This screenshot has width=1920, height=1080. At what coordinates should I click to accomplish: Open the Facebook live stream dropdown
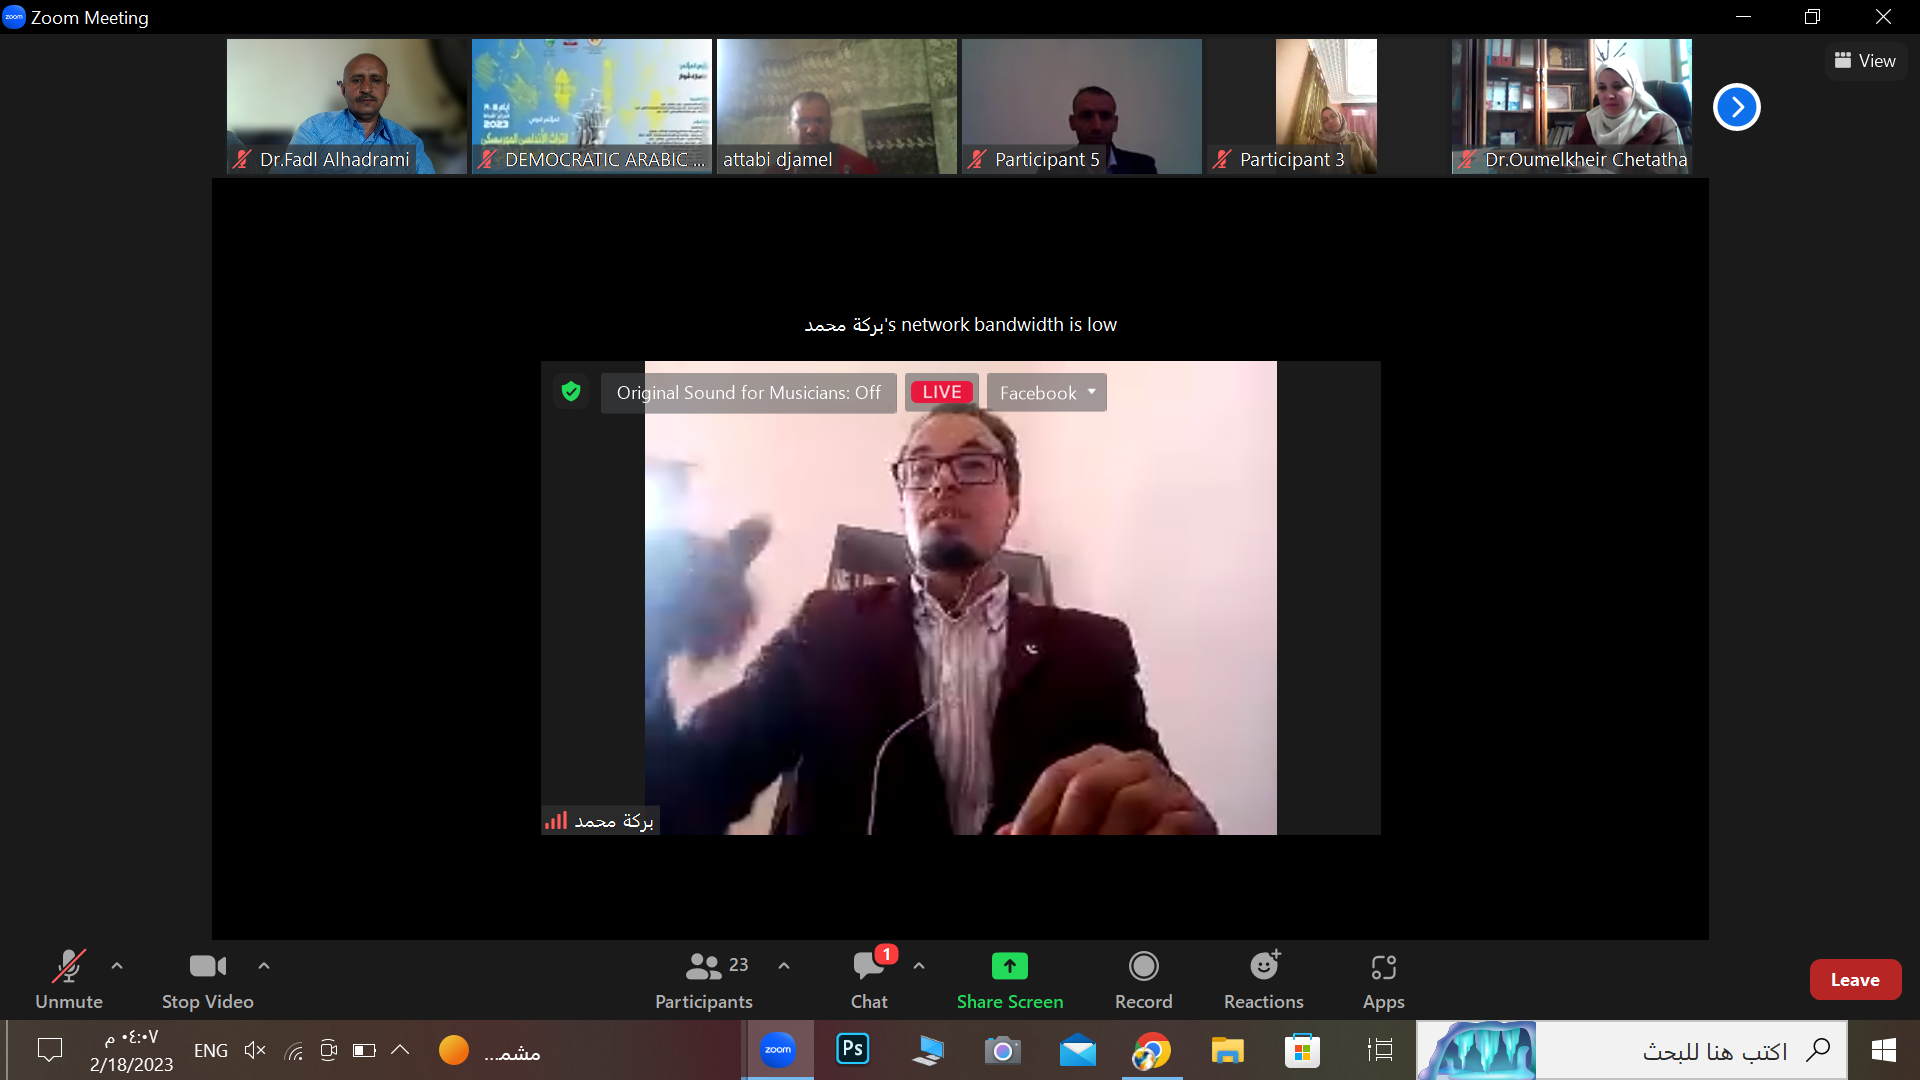[x=1046, y=393]
